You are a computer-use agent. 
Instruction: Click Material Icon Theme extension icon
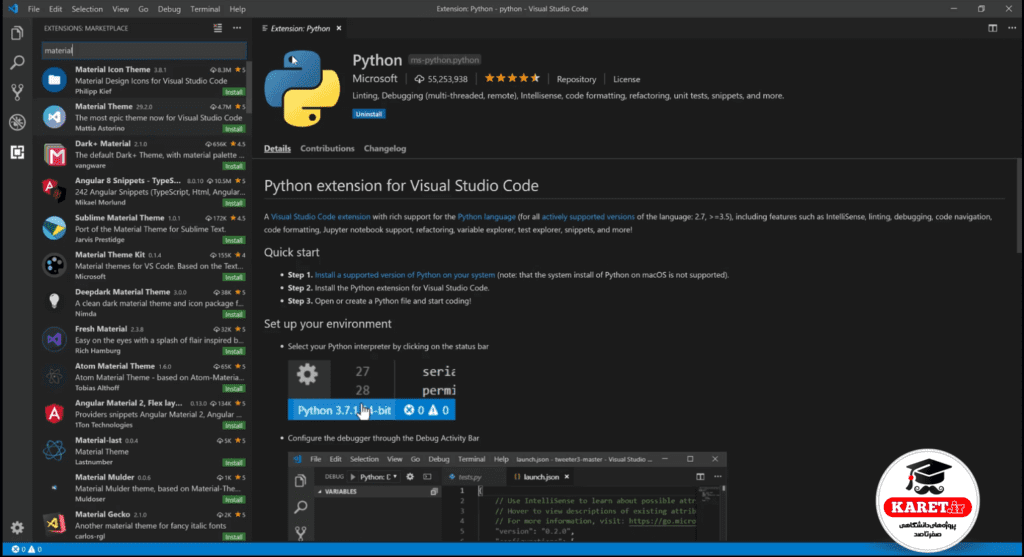tap(54, 80)
